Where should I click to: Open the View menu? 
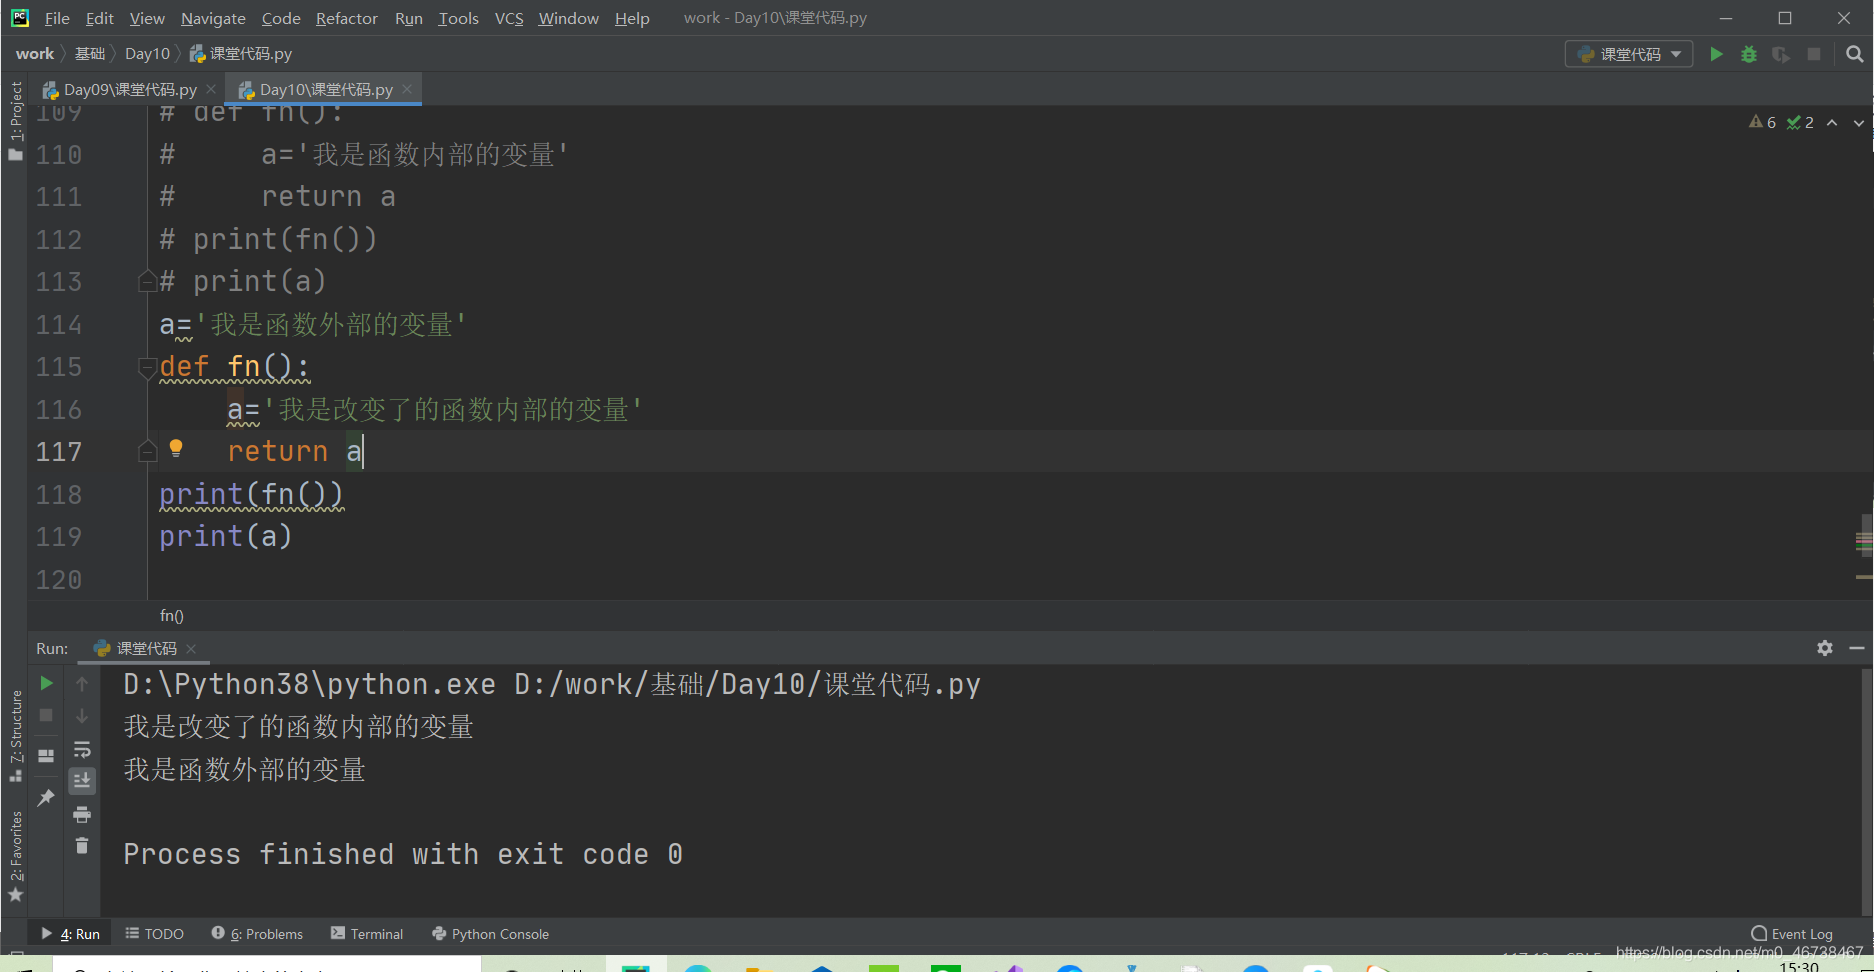147,18
